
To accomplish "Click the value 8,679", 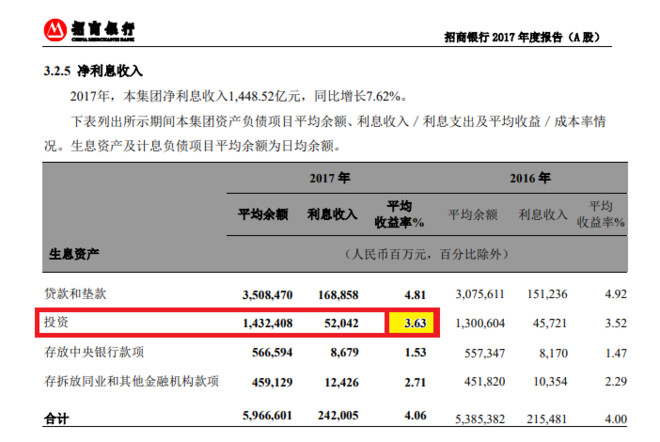I will tap(345, 352).
